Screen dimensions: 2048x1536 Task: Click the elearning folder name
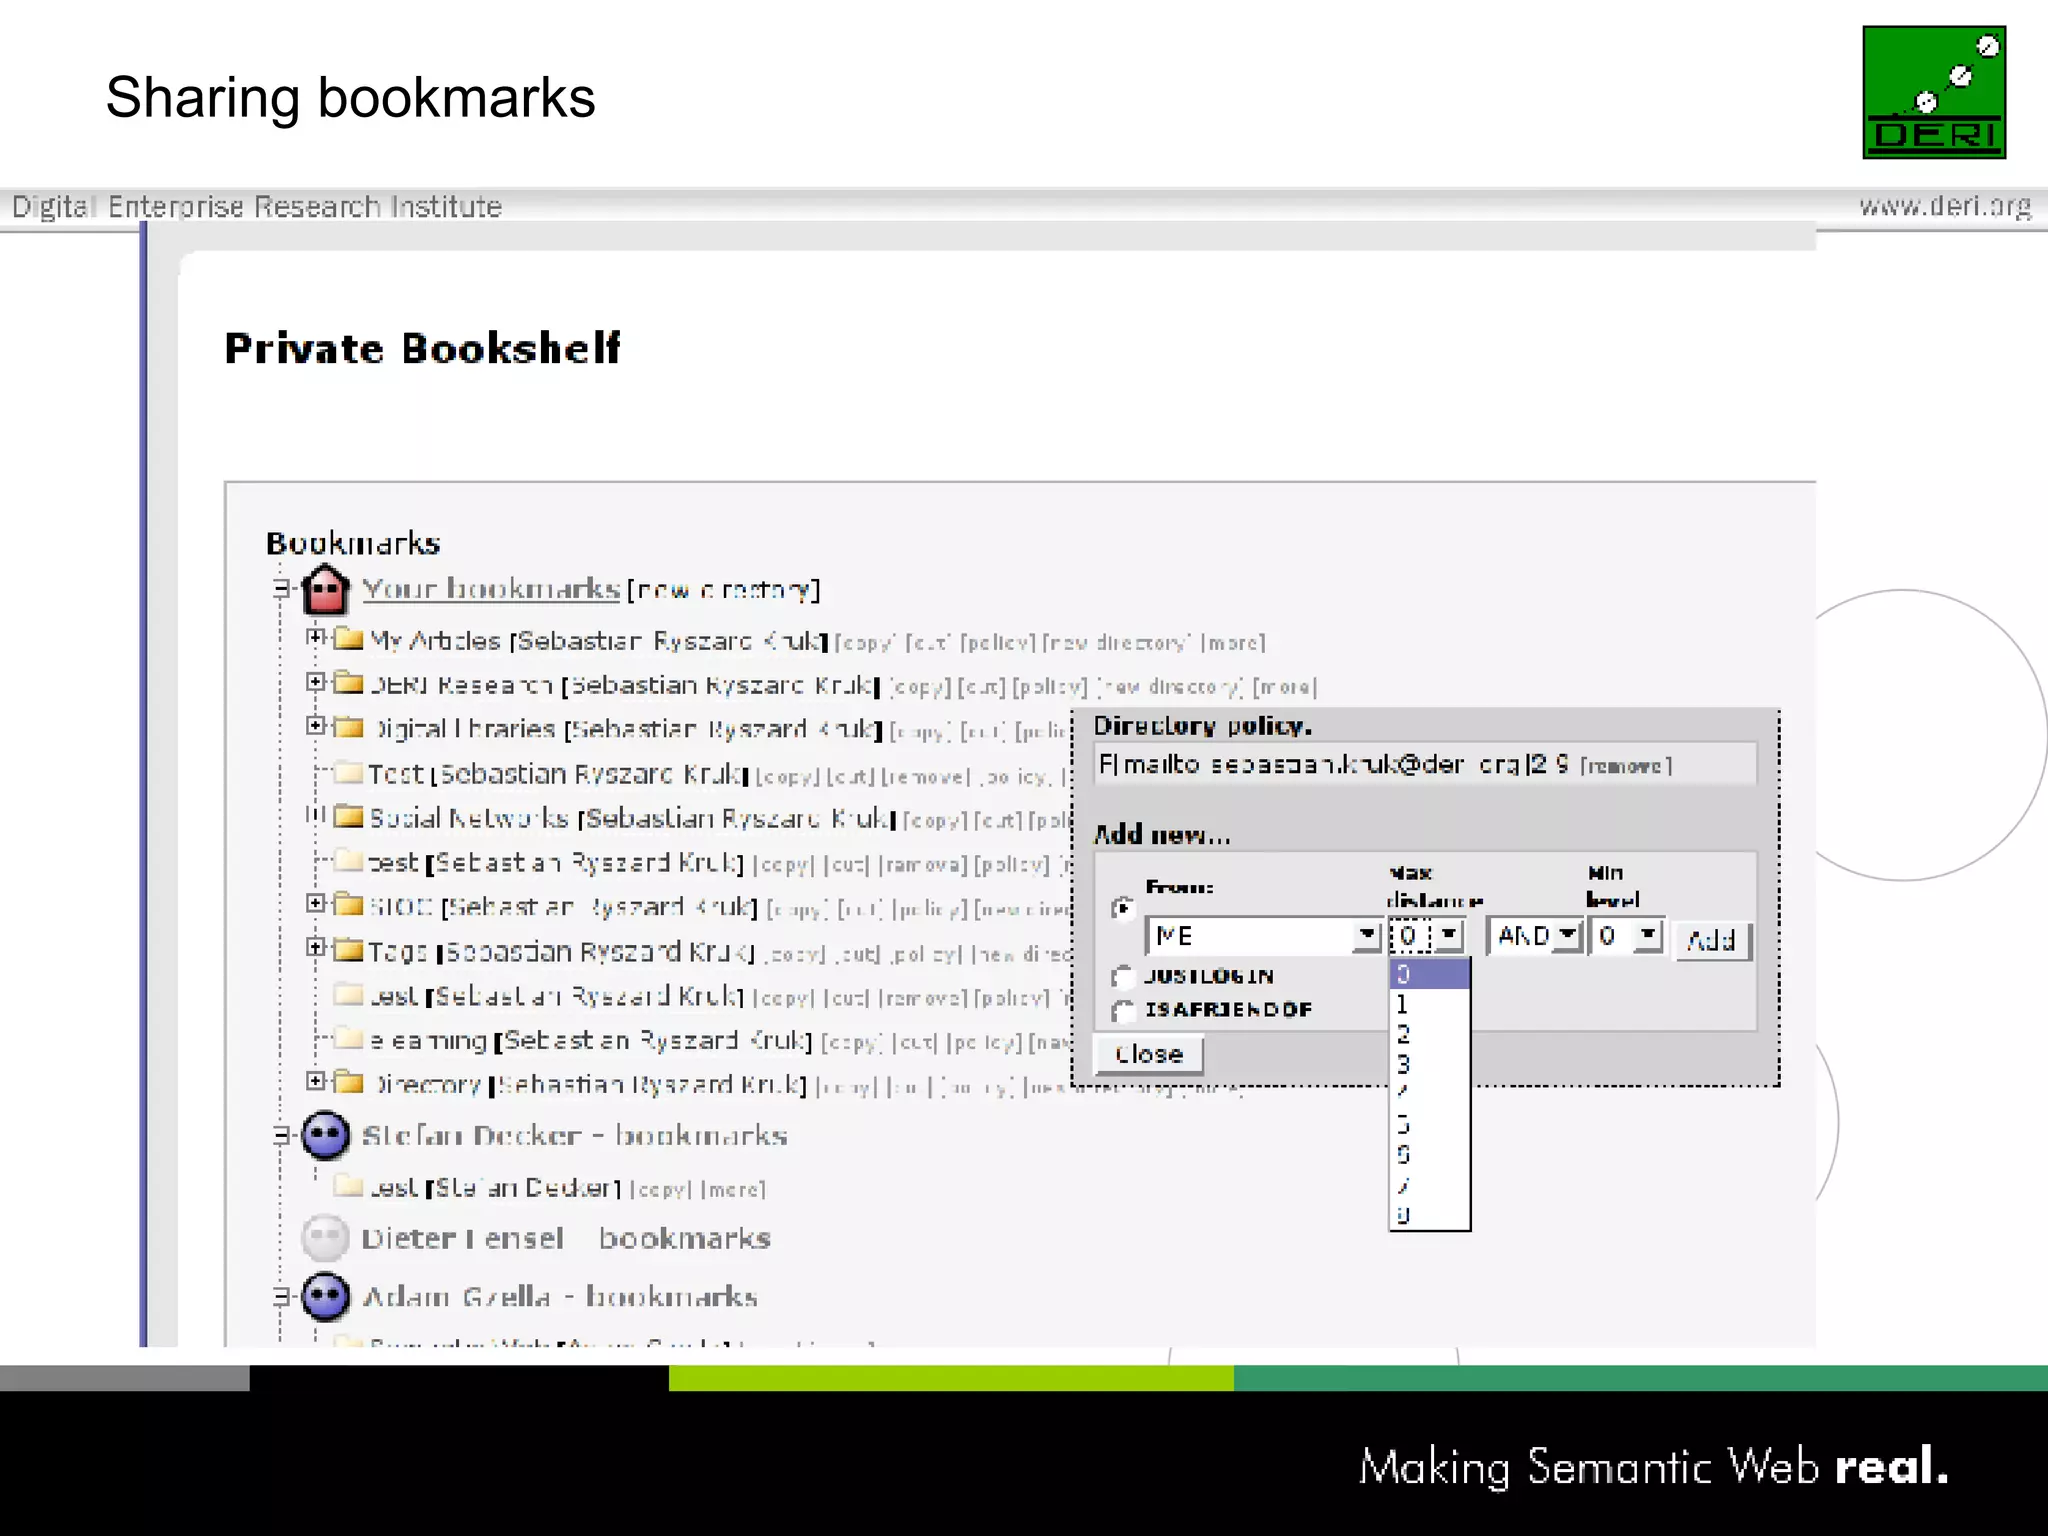click(x=428, y=1041)
